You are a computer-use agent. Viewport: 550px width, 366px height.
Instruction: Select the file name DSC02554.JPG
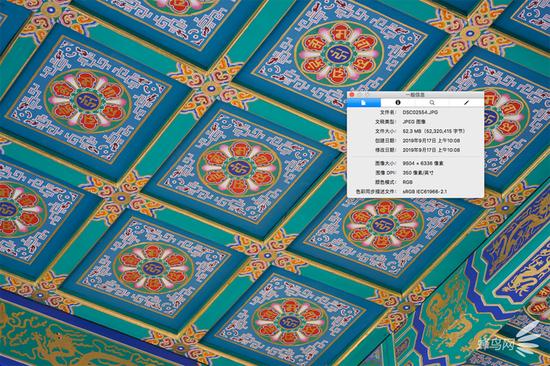pyautogui.click(x=420, y=112)
